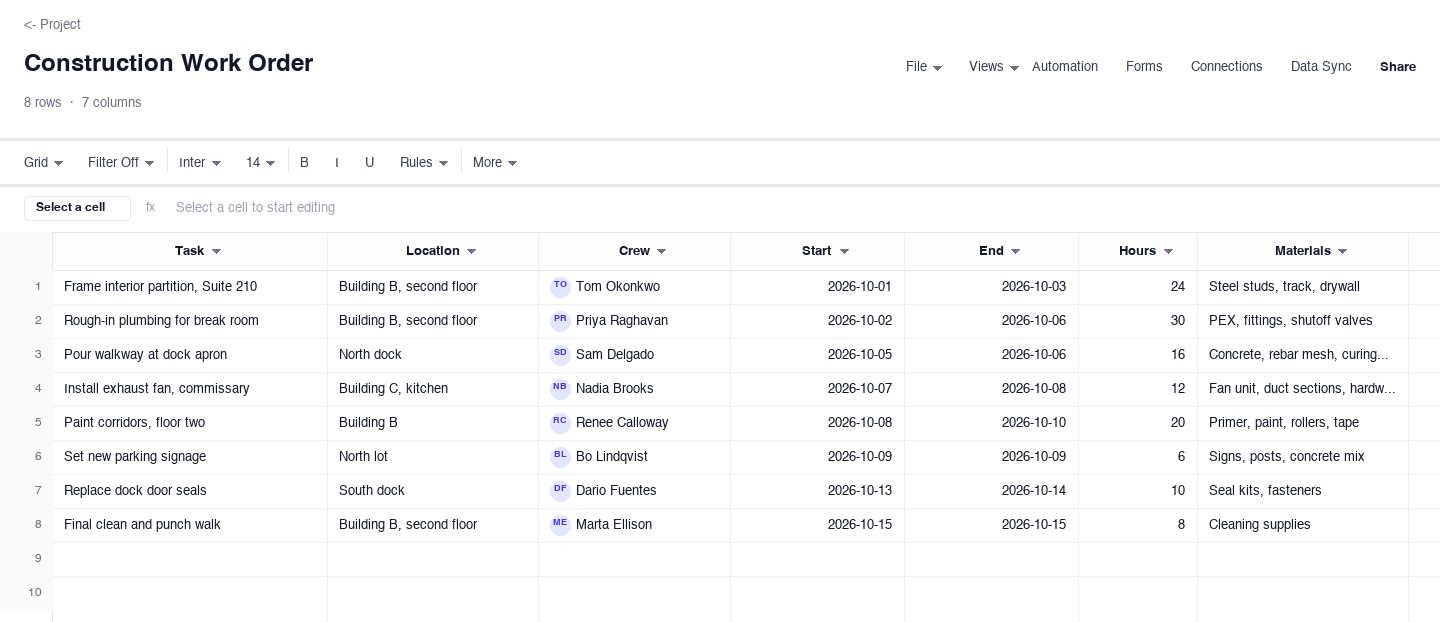
Task: Open the Materials column header menu
Action: [x=1343, y=252]
